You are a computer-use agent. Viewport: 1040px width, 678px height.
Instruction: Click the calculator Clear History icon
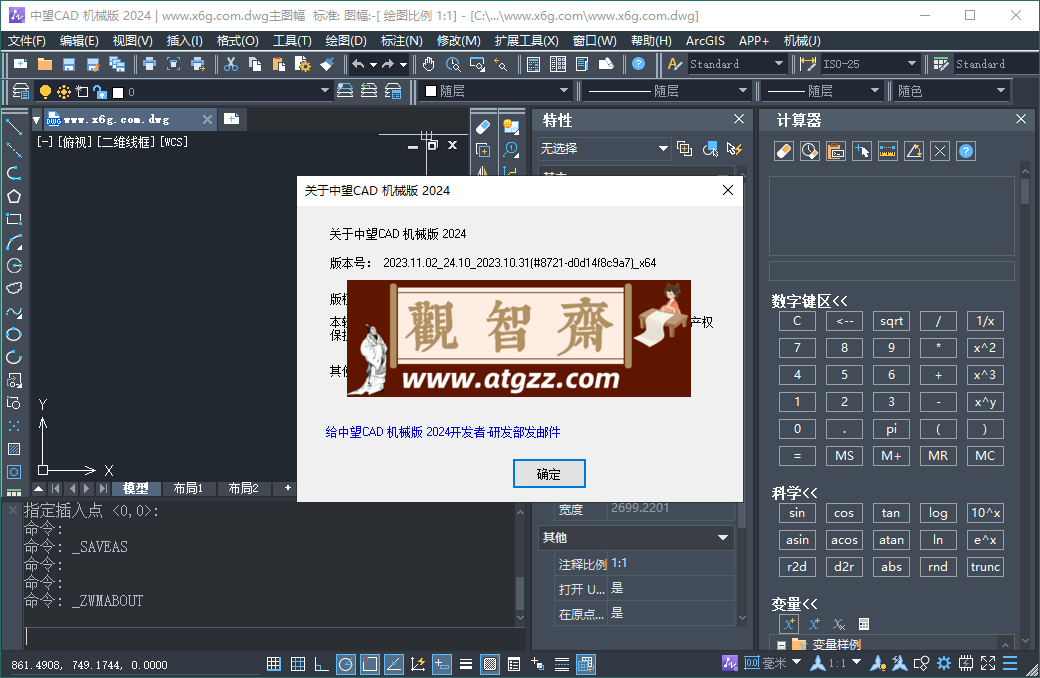pos(809,151)
